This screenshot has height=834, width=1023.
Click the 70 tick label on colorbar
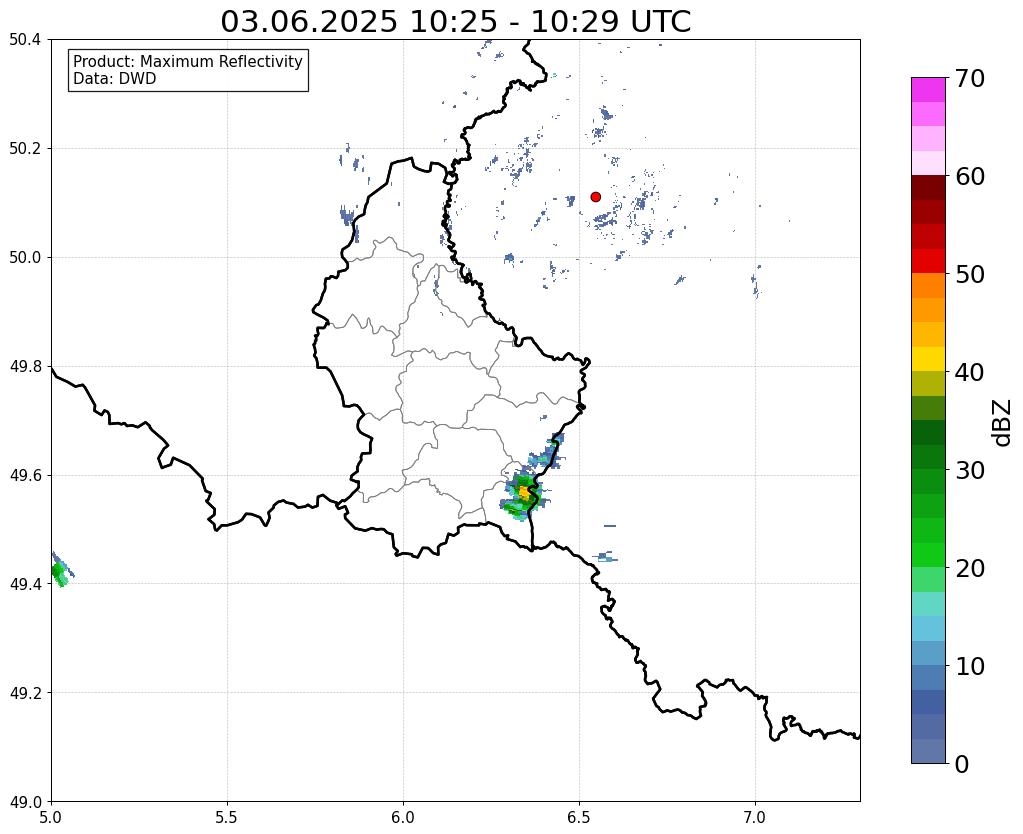[x=970, y=78]
